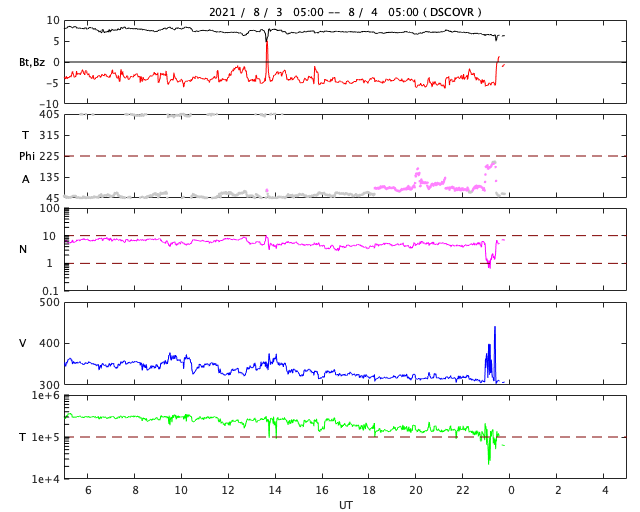The width and height of the screenshot is (640, 512).
Task: Click the 500 tick label on speed panel
Action: 49,303
